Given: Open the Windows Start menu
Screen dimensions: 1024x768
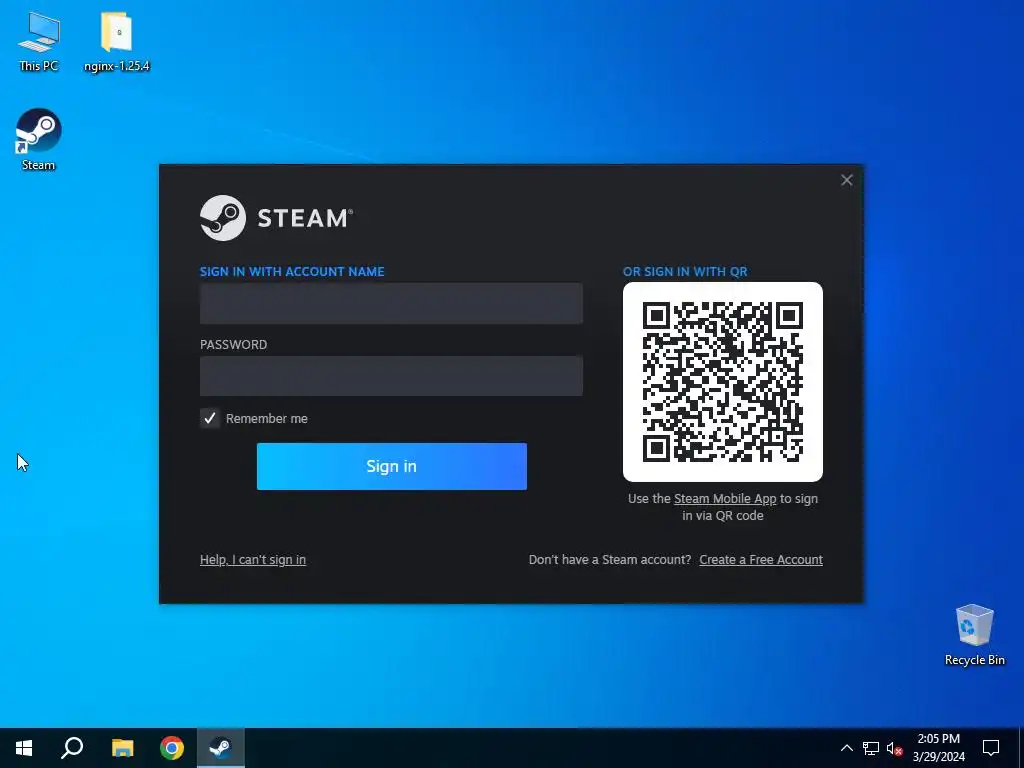Looking at the screenshot, I should click(24, 748).
